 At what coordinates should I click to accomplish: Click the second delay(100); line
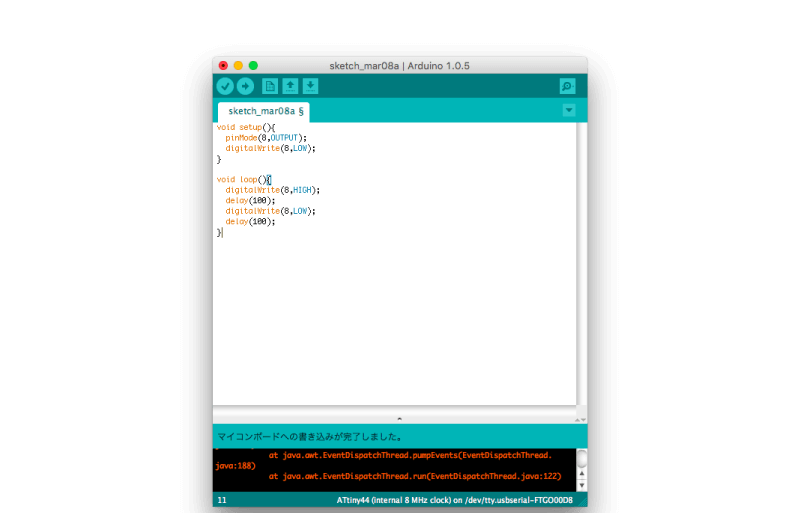pos(250,222)
